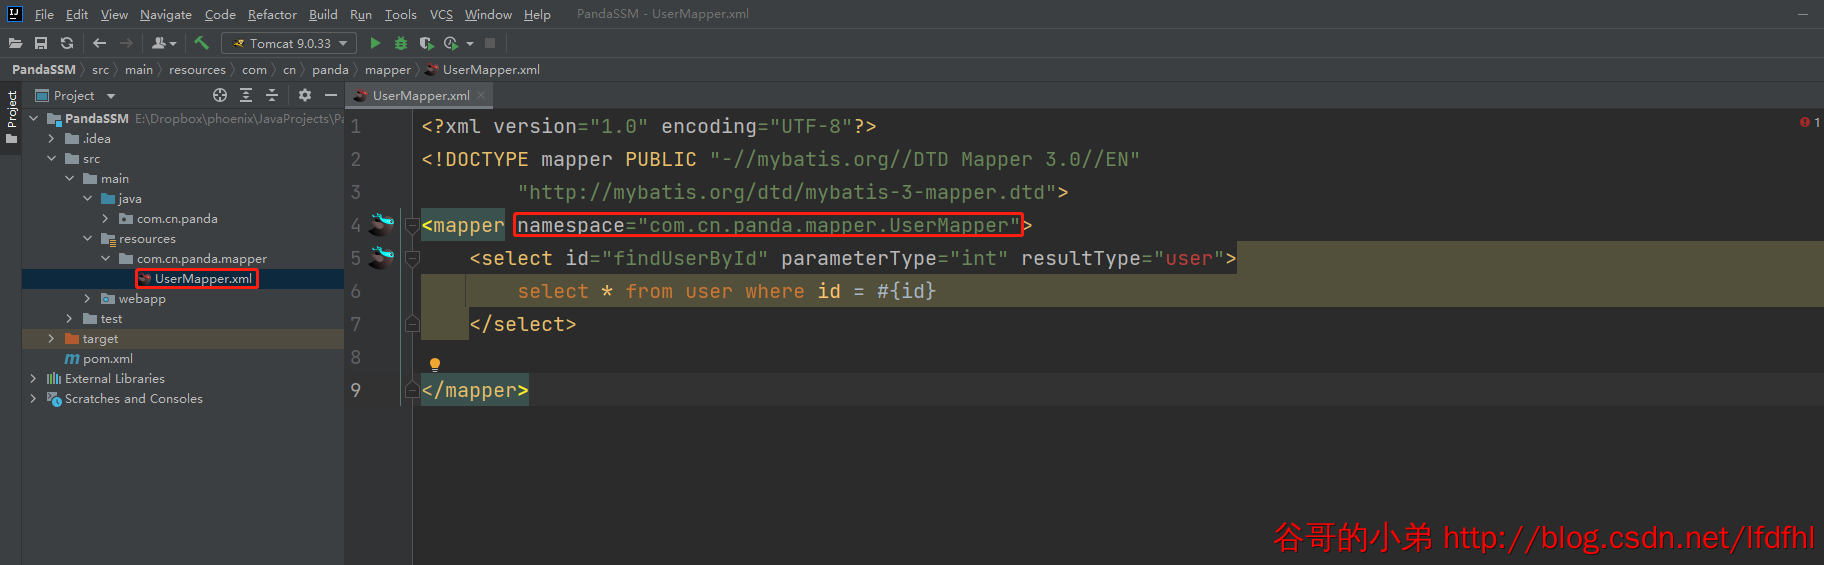Navigate back with the left arrow
The width and height of the screenshot is (1824, 565).
pyautogui.click(x=99, y=43)
